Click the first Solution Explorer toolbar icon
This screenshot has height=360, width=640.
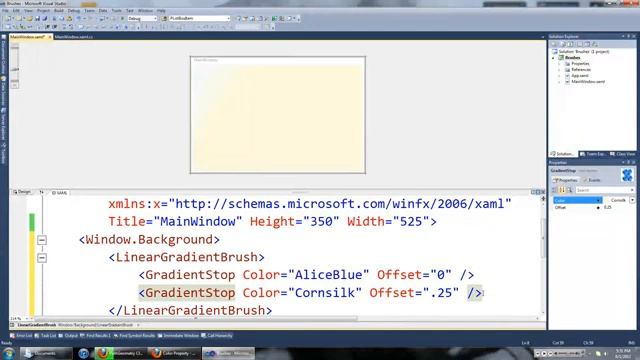point(554,44)
